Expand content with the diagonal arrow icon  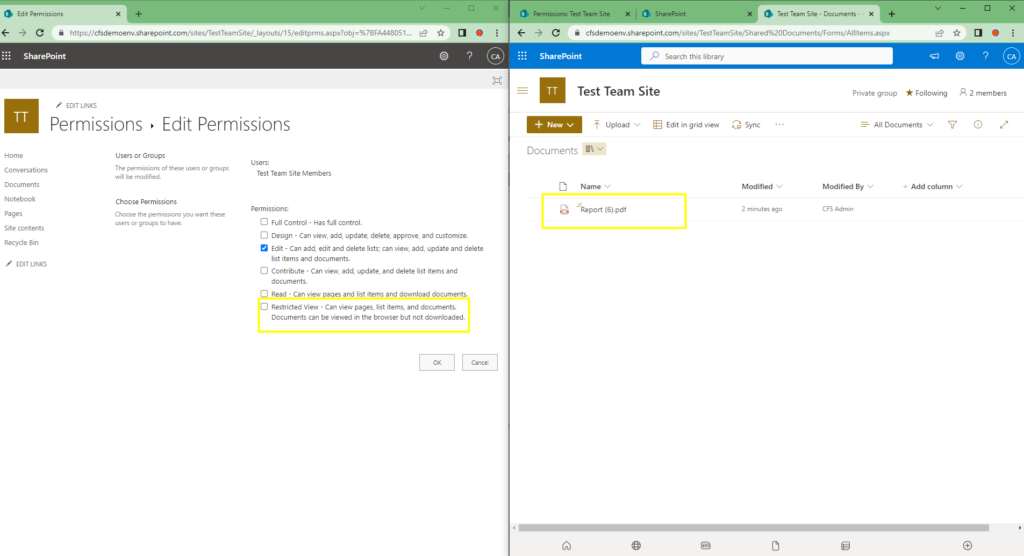click(x=1004, y=125)
